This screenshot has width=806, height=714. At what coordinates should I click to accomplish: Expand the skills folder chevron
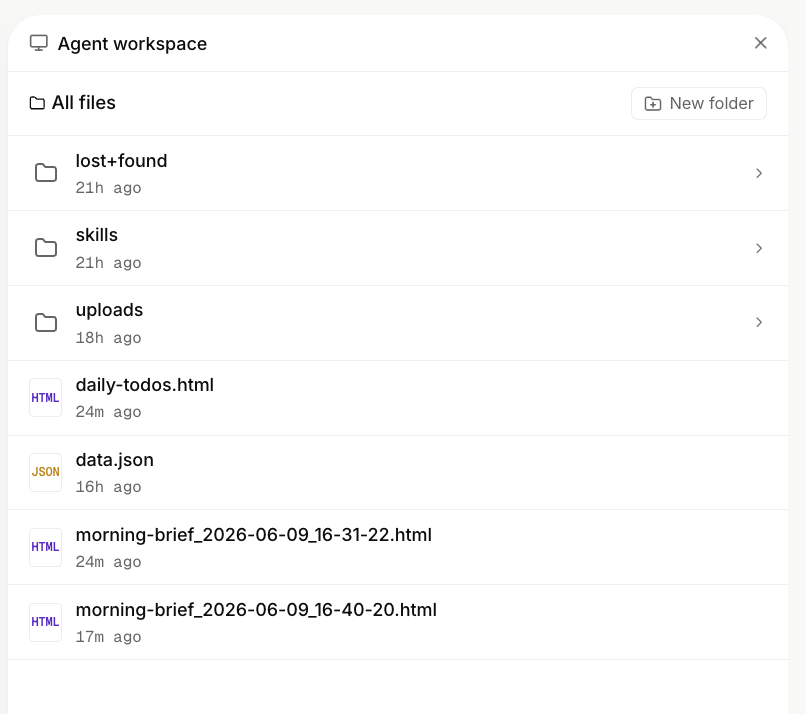point(759,248)
